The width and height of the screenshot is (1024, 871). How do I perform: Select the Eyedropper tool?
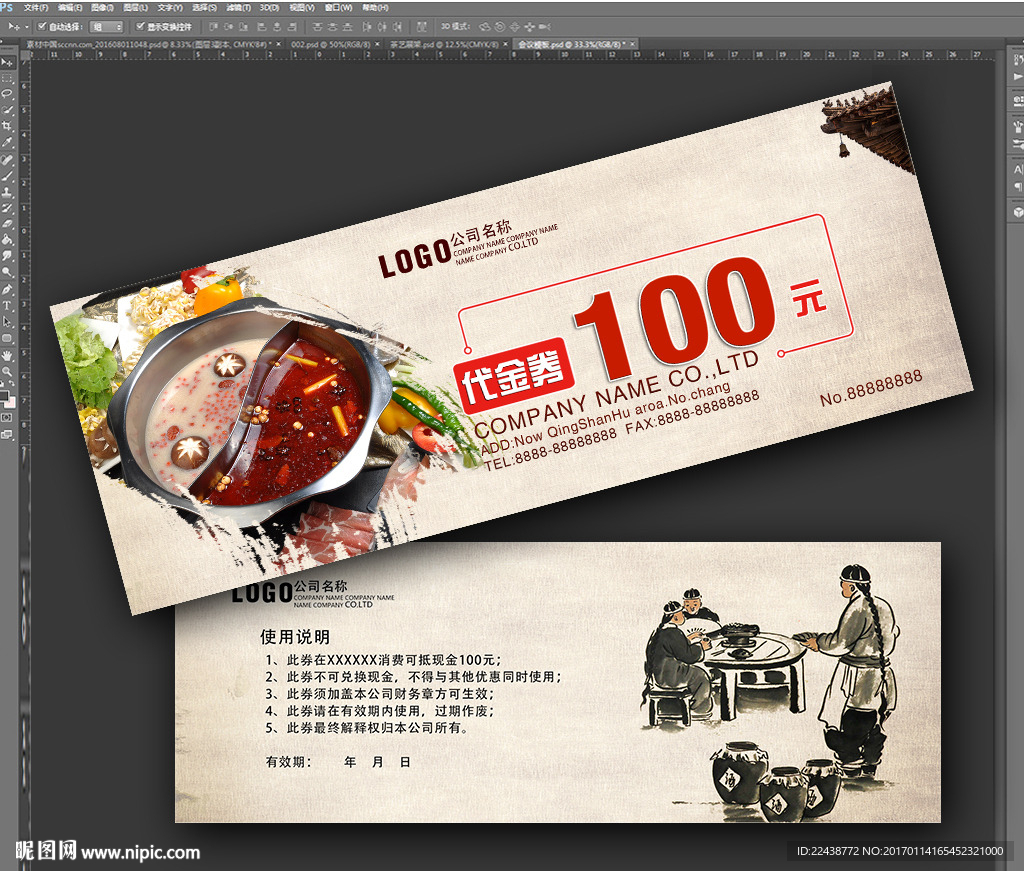coord(7,142)
